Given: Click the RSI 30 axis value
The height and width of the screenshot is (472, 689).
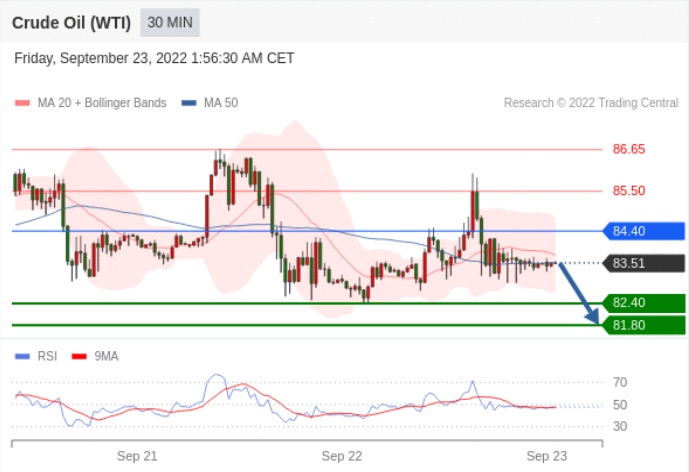Looking at the screenshot, I should (620, 426).
